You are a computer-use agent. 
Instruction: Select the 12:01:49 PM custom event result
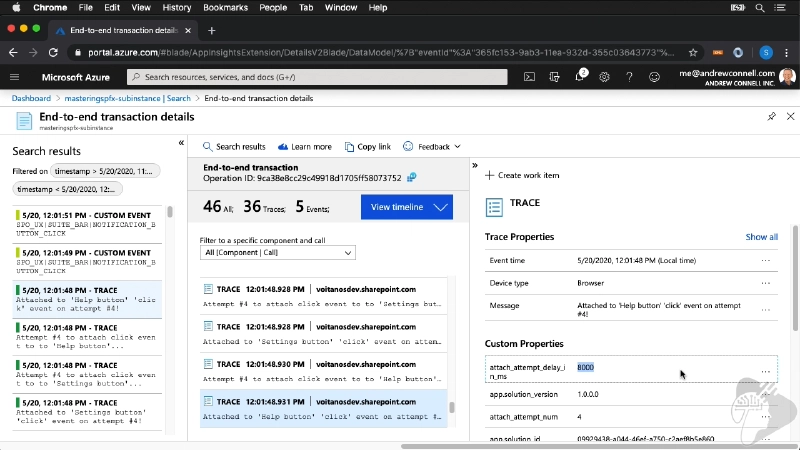pos(87,262)
